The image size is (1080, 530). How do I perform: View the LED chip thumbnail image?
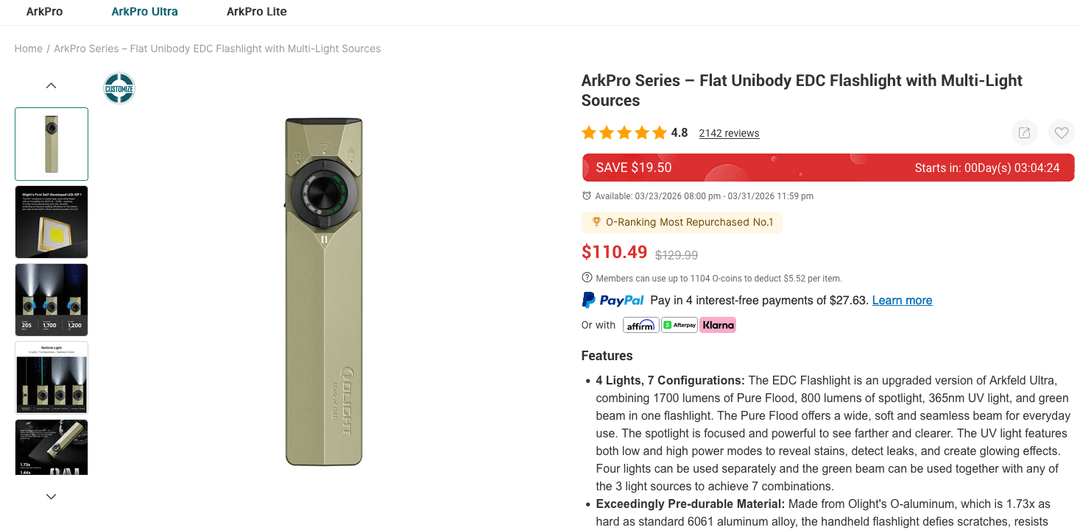[x=52, y=222]
